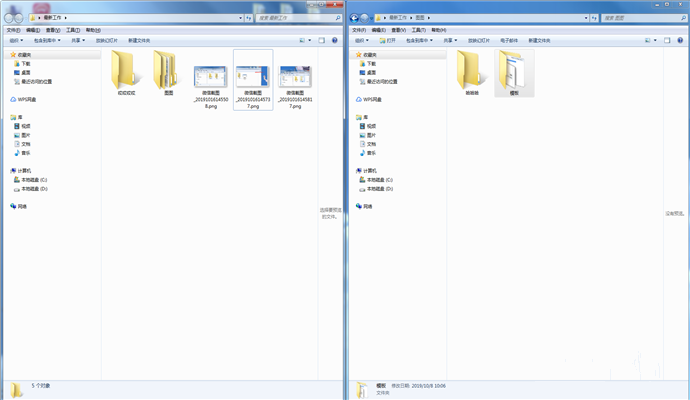Open 本地磁盘 (C:) in the window with 电子邮件 button
Screen dimensions: 690x400
[375, 180]
